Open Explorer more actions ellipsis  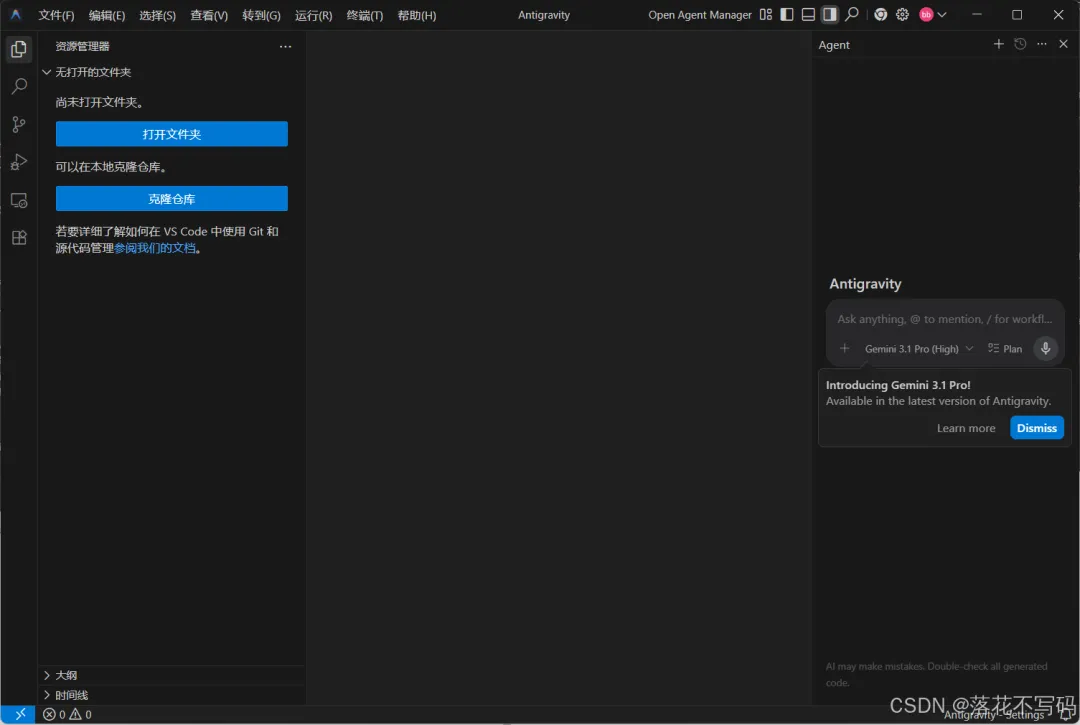point(285,46)
